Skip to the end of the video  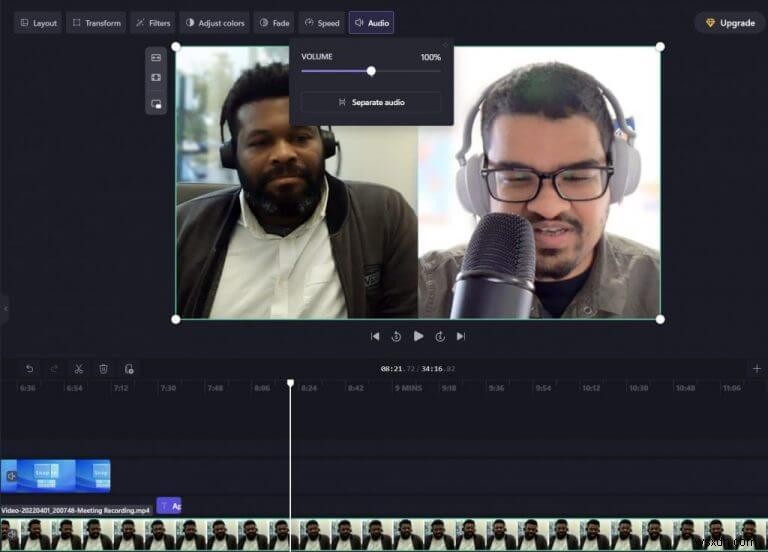(x=461, y=336)
